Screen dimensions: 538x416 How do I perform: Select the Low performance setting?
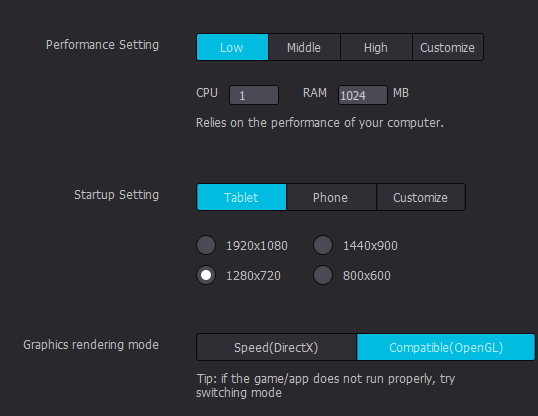pyautogui.click(x=232, y=47)
